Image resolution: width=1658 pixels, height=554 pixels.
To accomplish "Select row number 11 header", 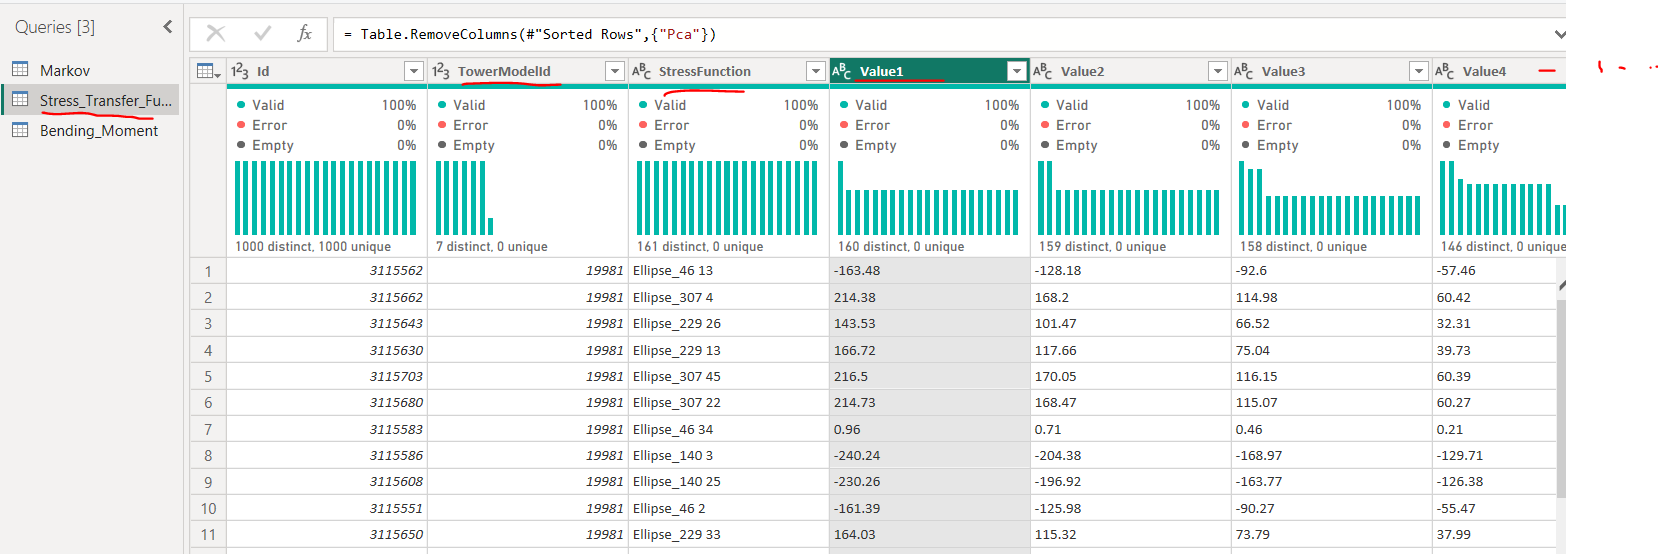I will [208, 535].
